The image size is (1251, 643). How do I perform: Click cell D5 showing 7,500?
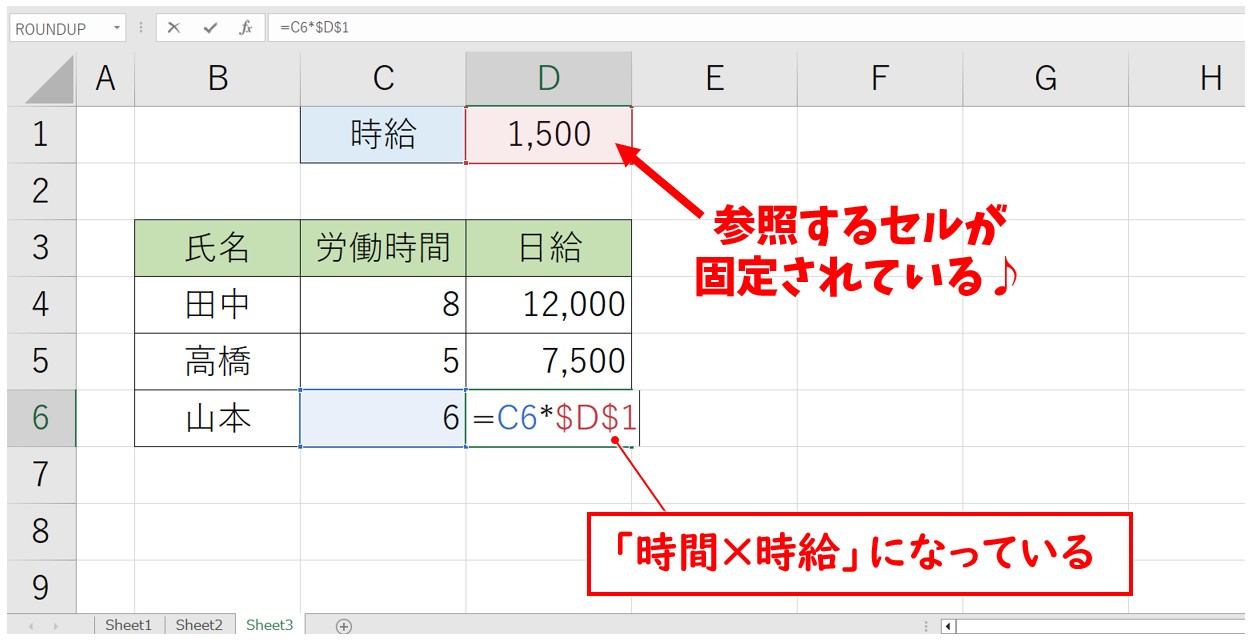point(549,361)
